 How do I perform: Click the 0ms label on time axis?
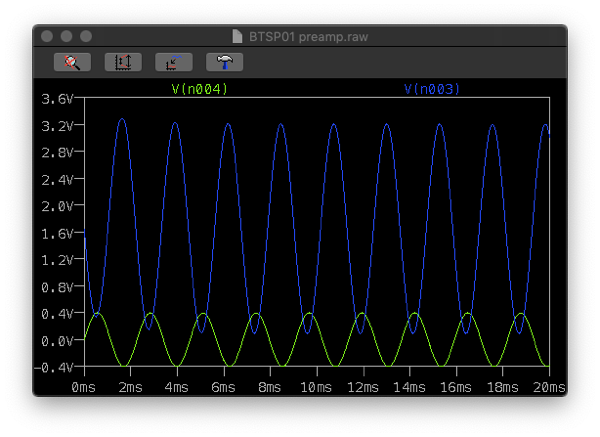point(84,386)
